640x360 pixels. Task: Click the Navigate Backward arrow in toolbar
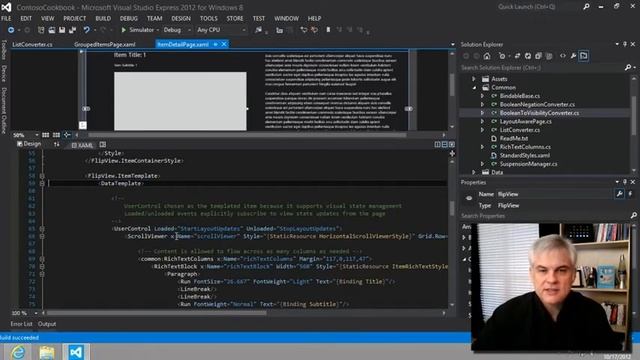11,30
